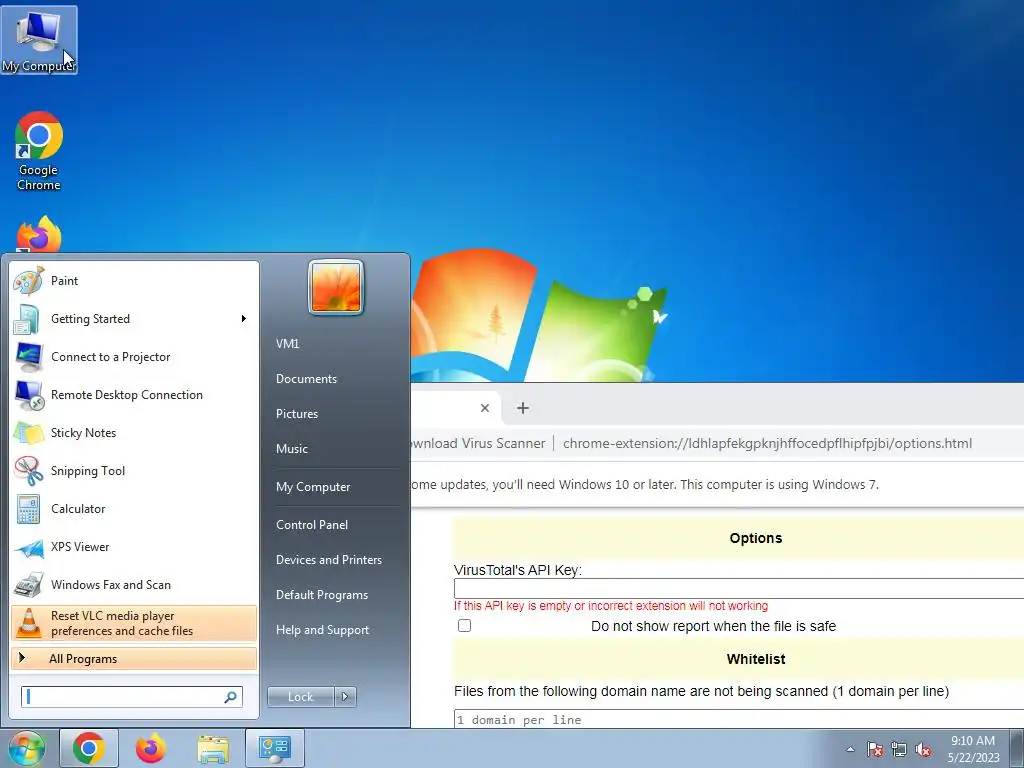Expand All Programs
Viewport: 1024px width, 768px height.
tap(134, 658)
